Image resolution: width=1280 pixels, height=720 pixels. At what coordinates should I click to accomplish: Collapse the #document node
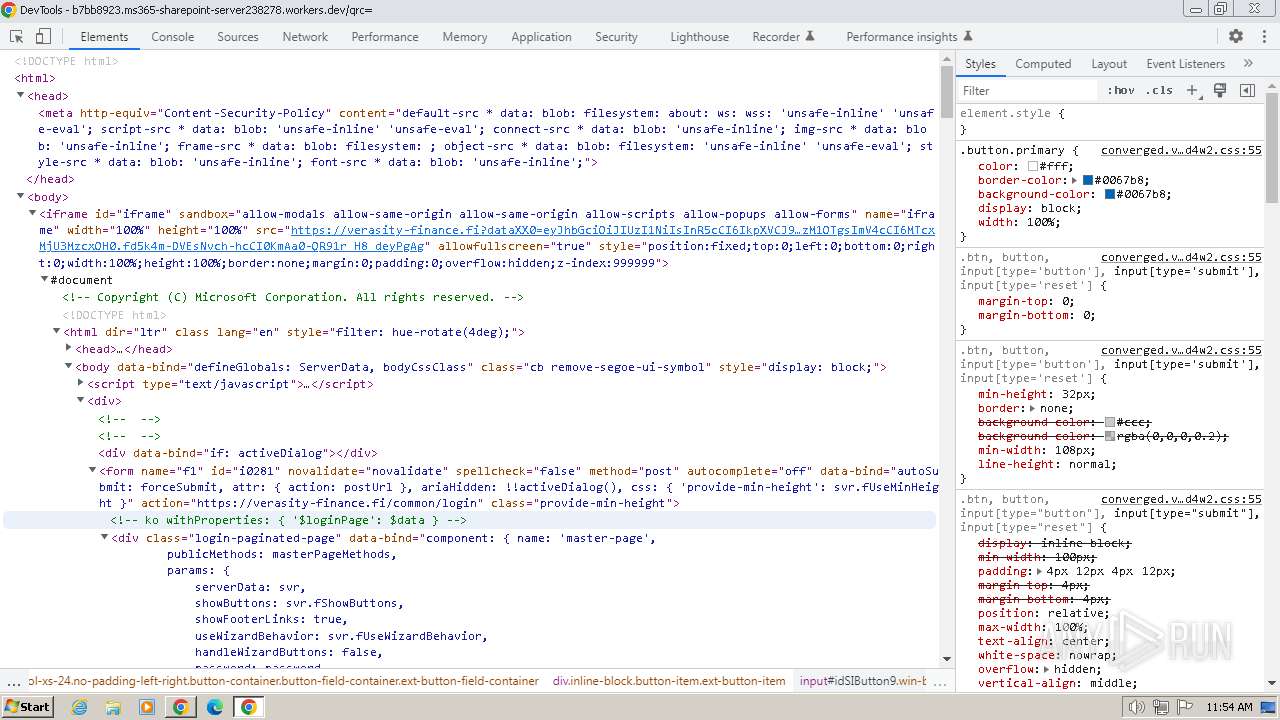pyautogui.click(x=44, y=280)
